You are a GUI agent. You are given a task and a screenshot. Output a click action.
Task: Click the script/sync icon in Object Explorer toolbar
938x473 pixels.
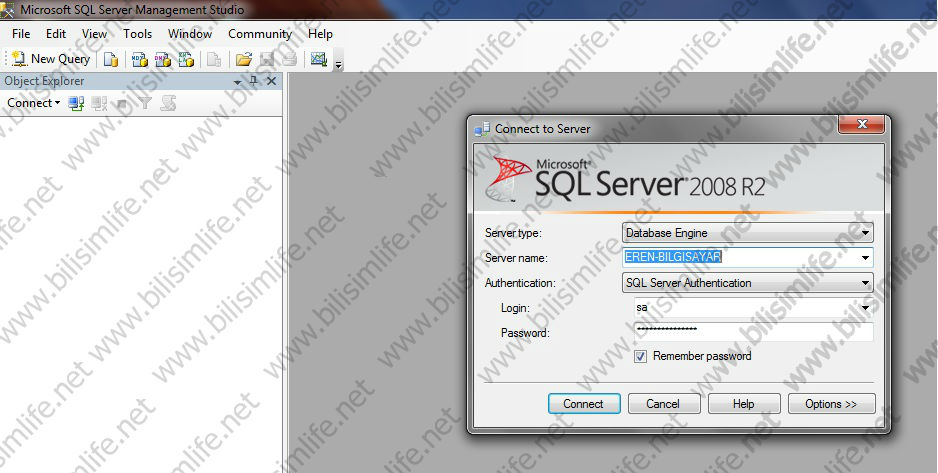click(168, 103)
